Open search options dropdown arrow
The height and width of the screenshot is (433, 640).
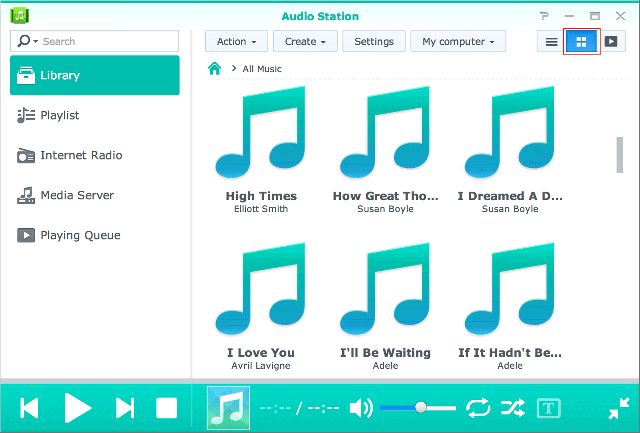click(36, 41)
